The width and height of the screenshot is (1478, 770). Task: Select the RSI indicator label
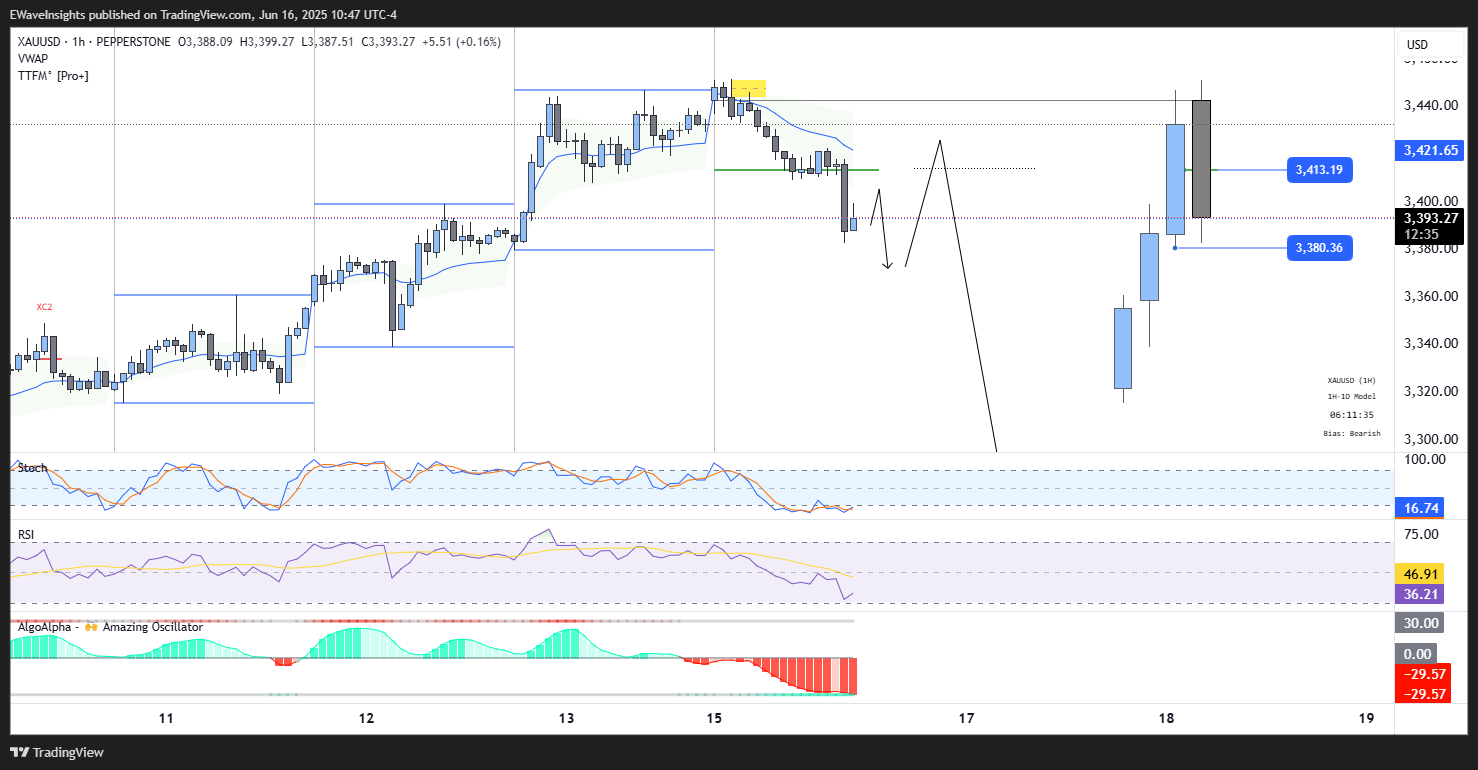27,535
